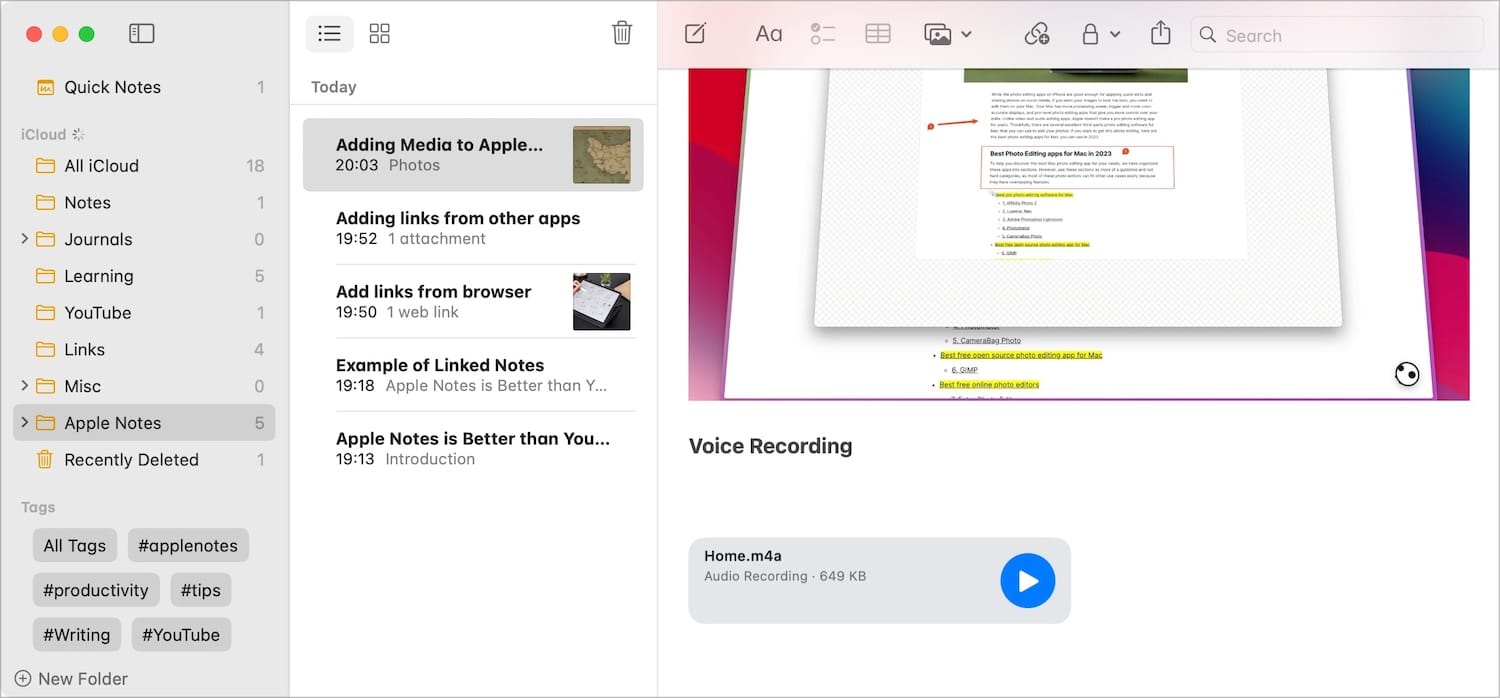Viewport: 1500px width, 698px height.
Task: Toggle the sidebar visibility icon
Action: 142,33
